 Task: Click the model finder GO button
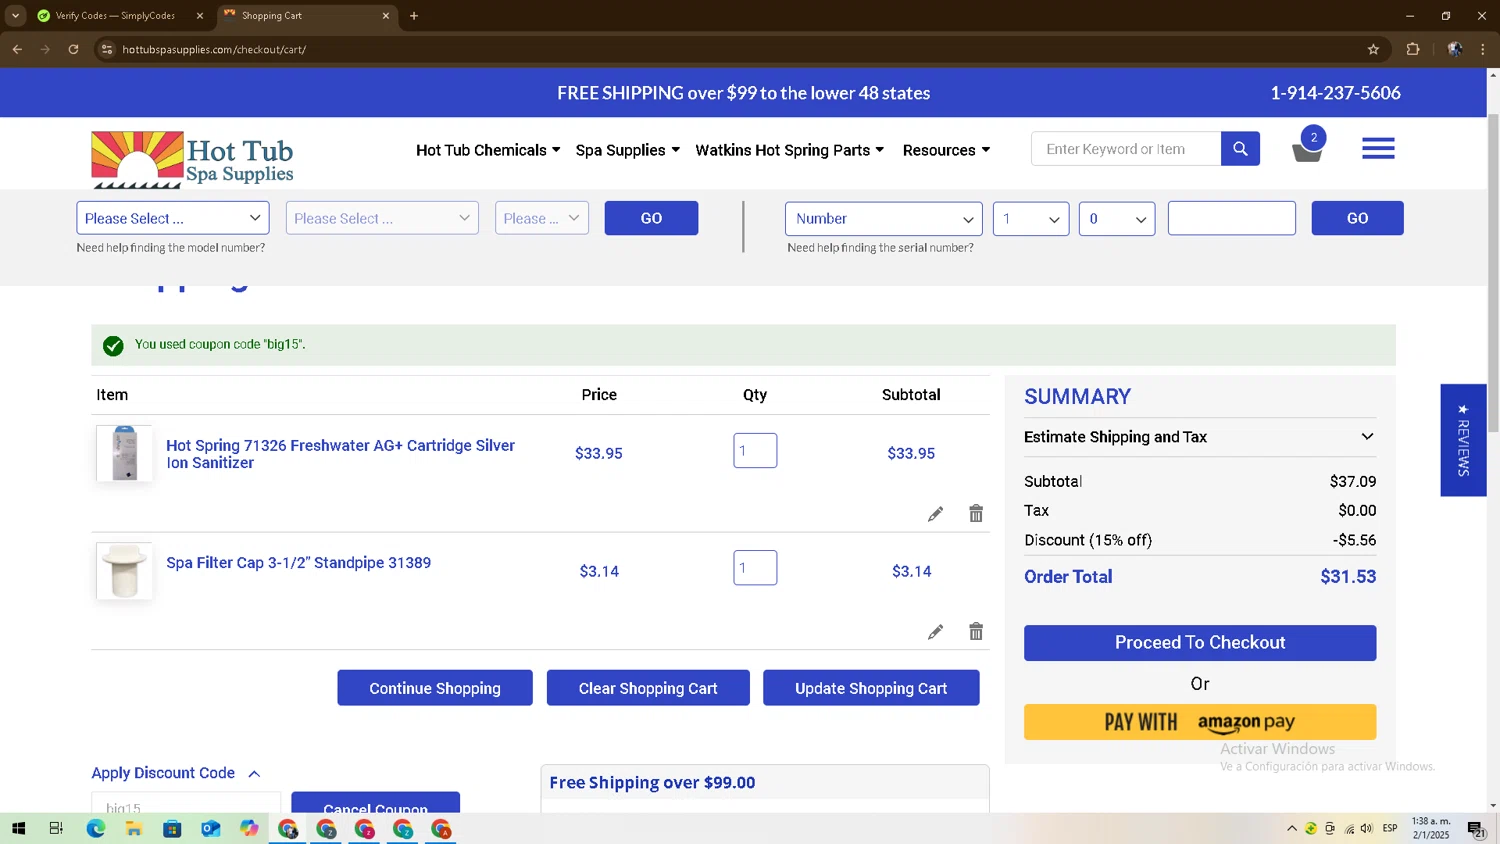[651, 218]
